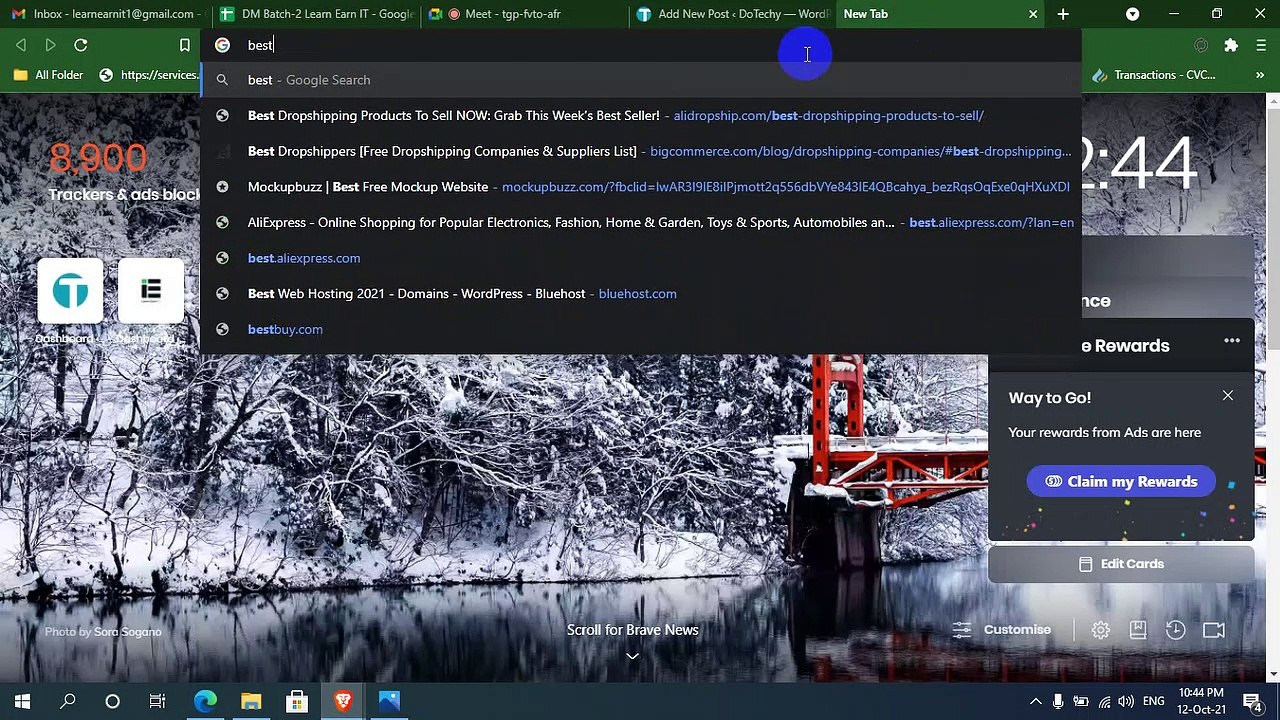Open Customise dashboard settings
1280x720 pixels.
[1002, 630]
